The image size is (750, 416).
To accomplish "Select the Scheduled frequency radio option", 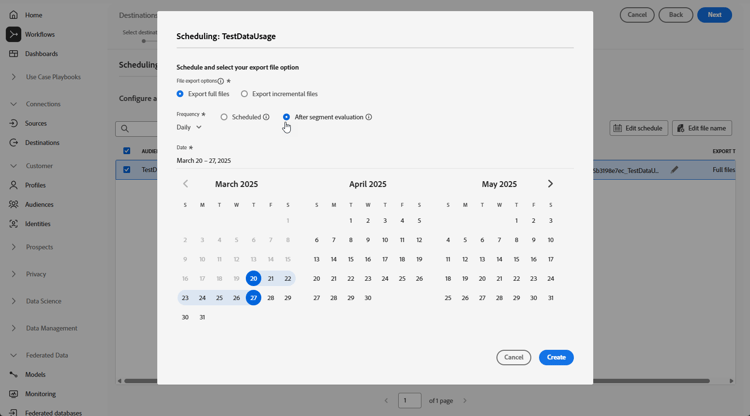I will tap(224, 117).
